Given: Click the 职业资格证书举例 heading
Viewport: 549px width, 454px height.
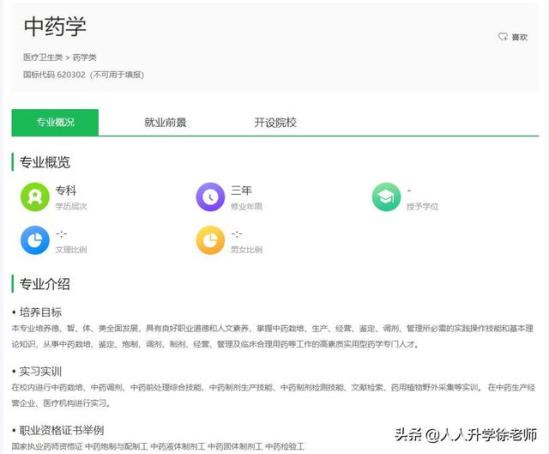Looking at the screenshot, I should pos(62,430).
